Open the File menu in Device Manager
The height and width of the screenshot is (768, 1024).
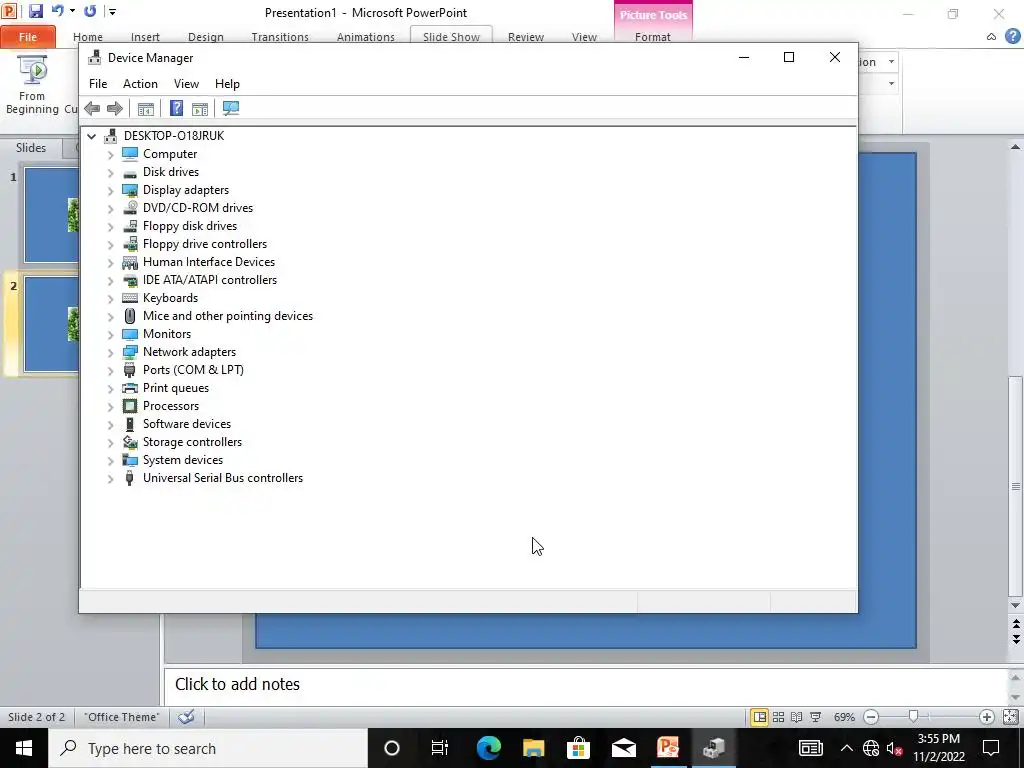pyautogui.click(x=98, y=84)
